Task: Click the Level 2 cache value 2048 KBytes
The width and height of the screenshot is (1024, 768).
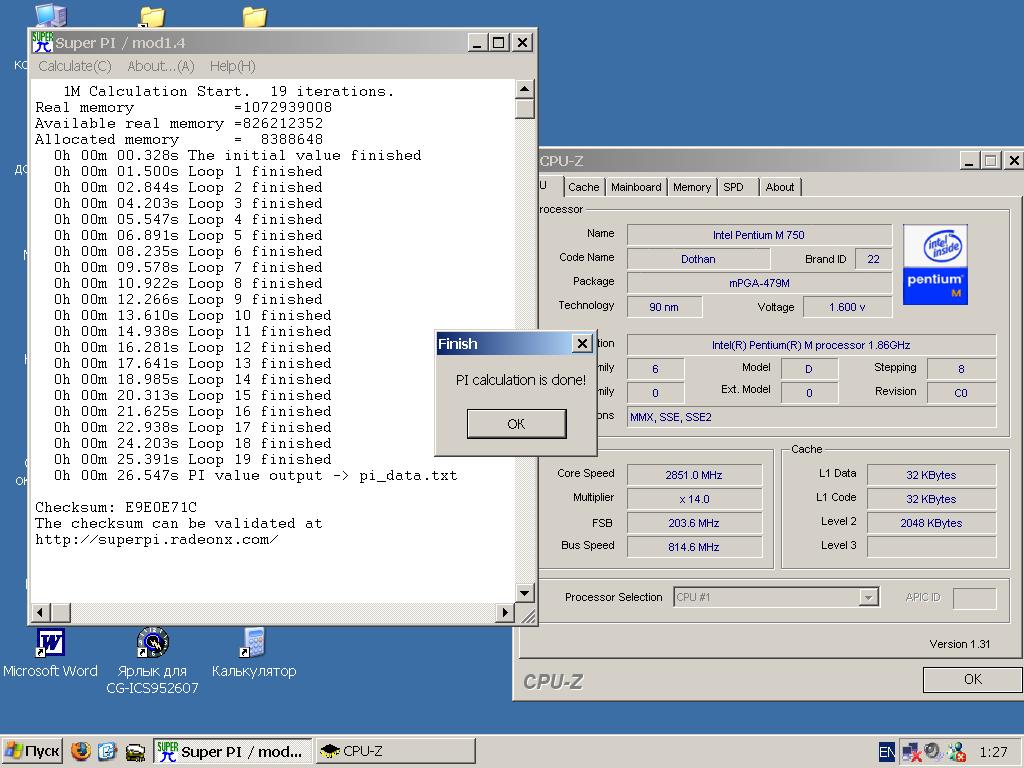Action: [931, 523]
